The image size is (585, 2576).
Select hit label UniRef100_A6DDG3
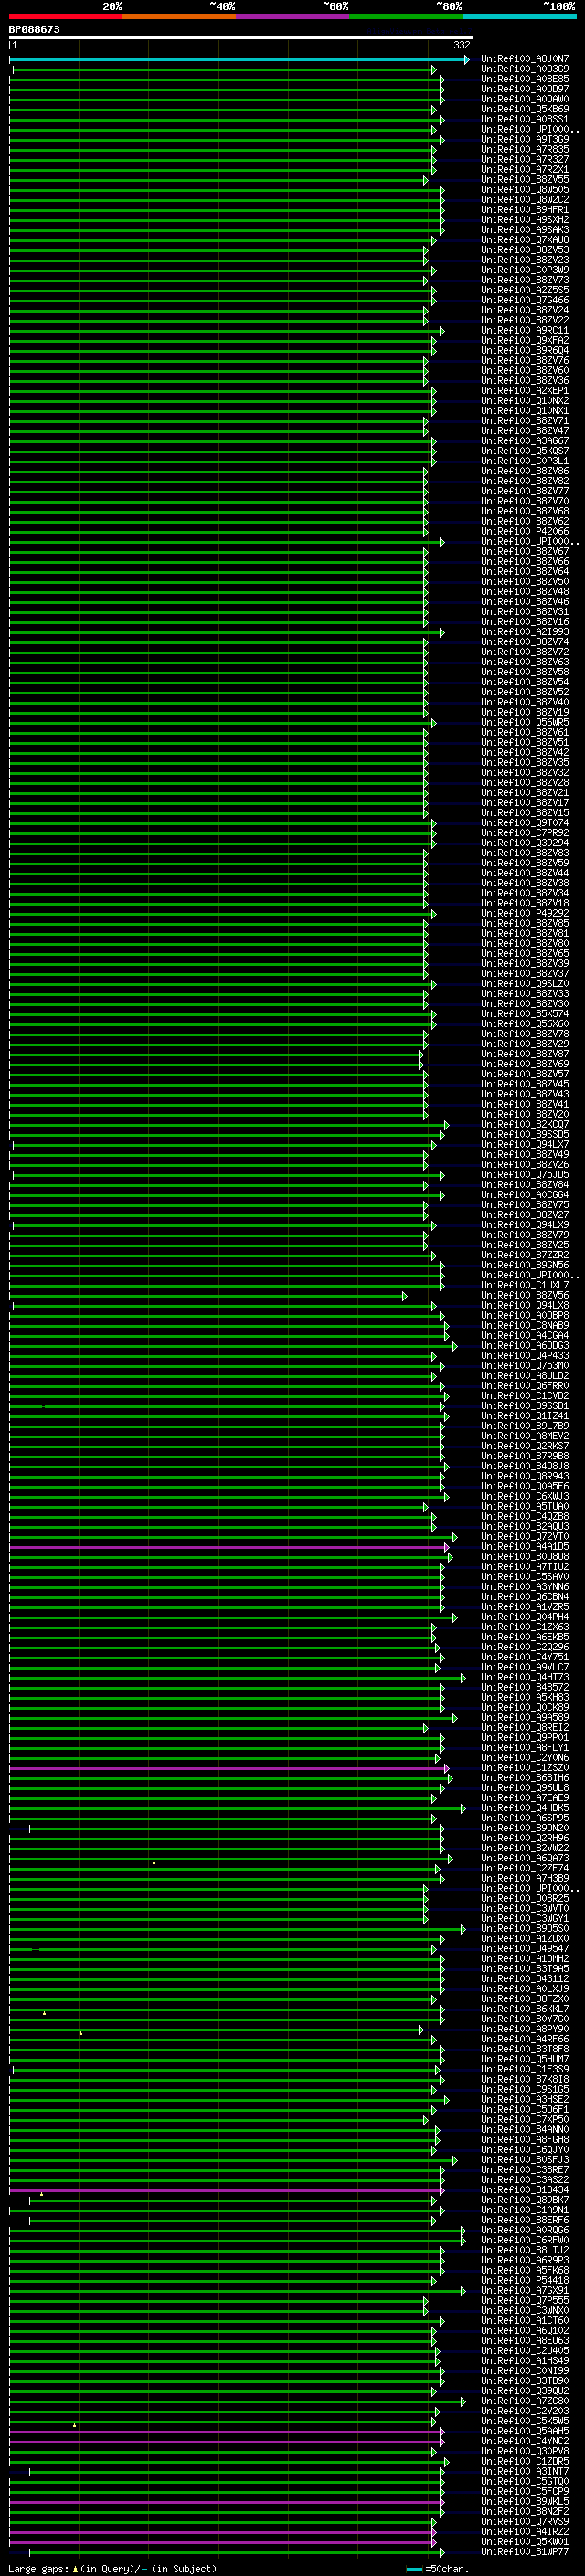click(525, 1346)
